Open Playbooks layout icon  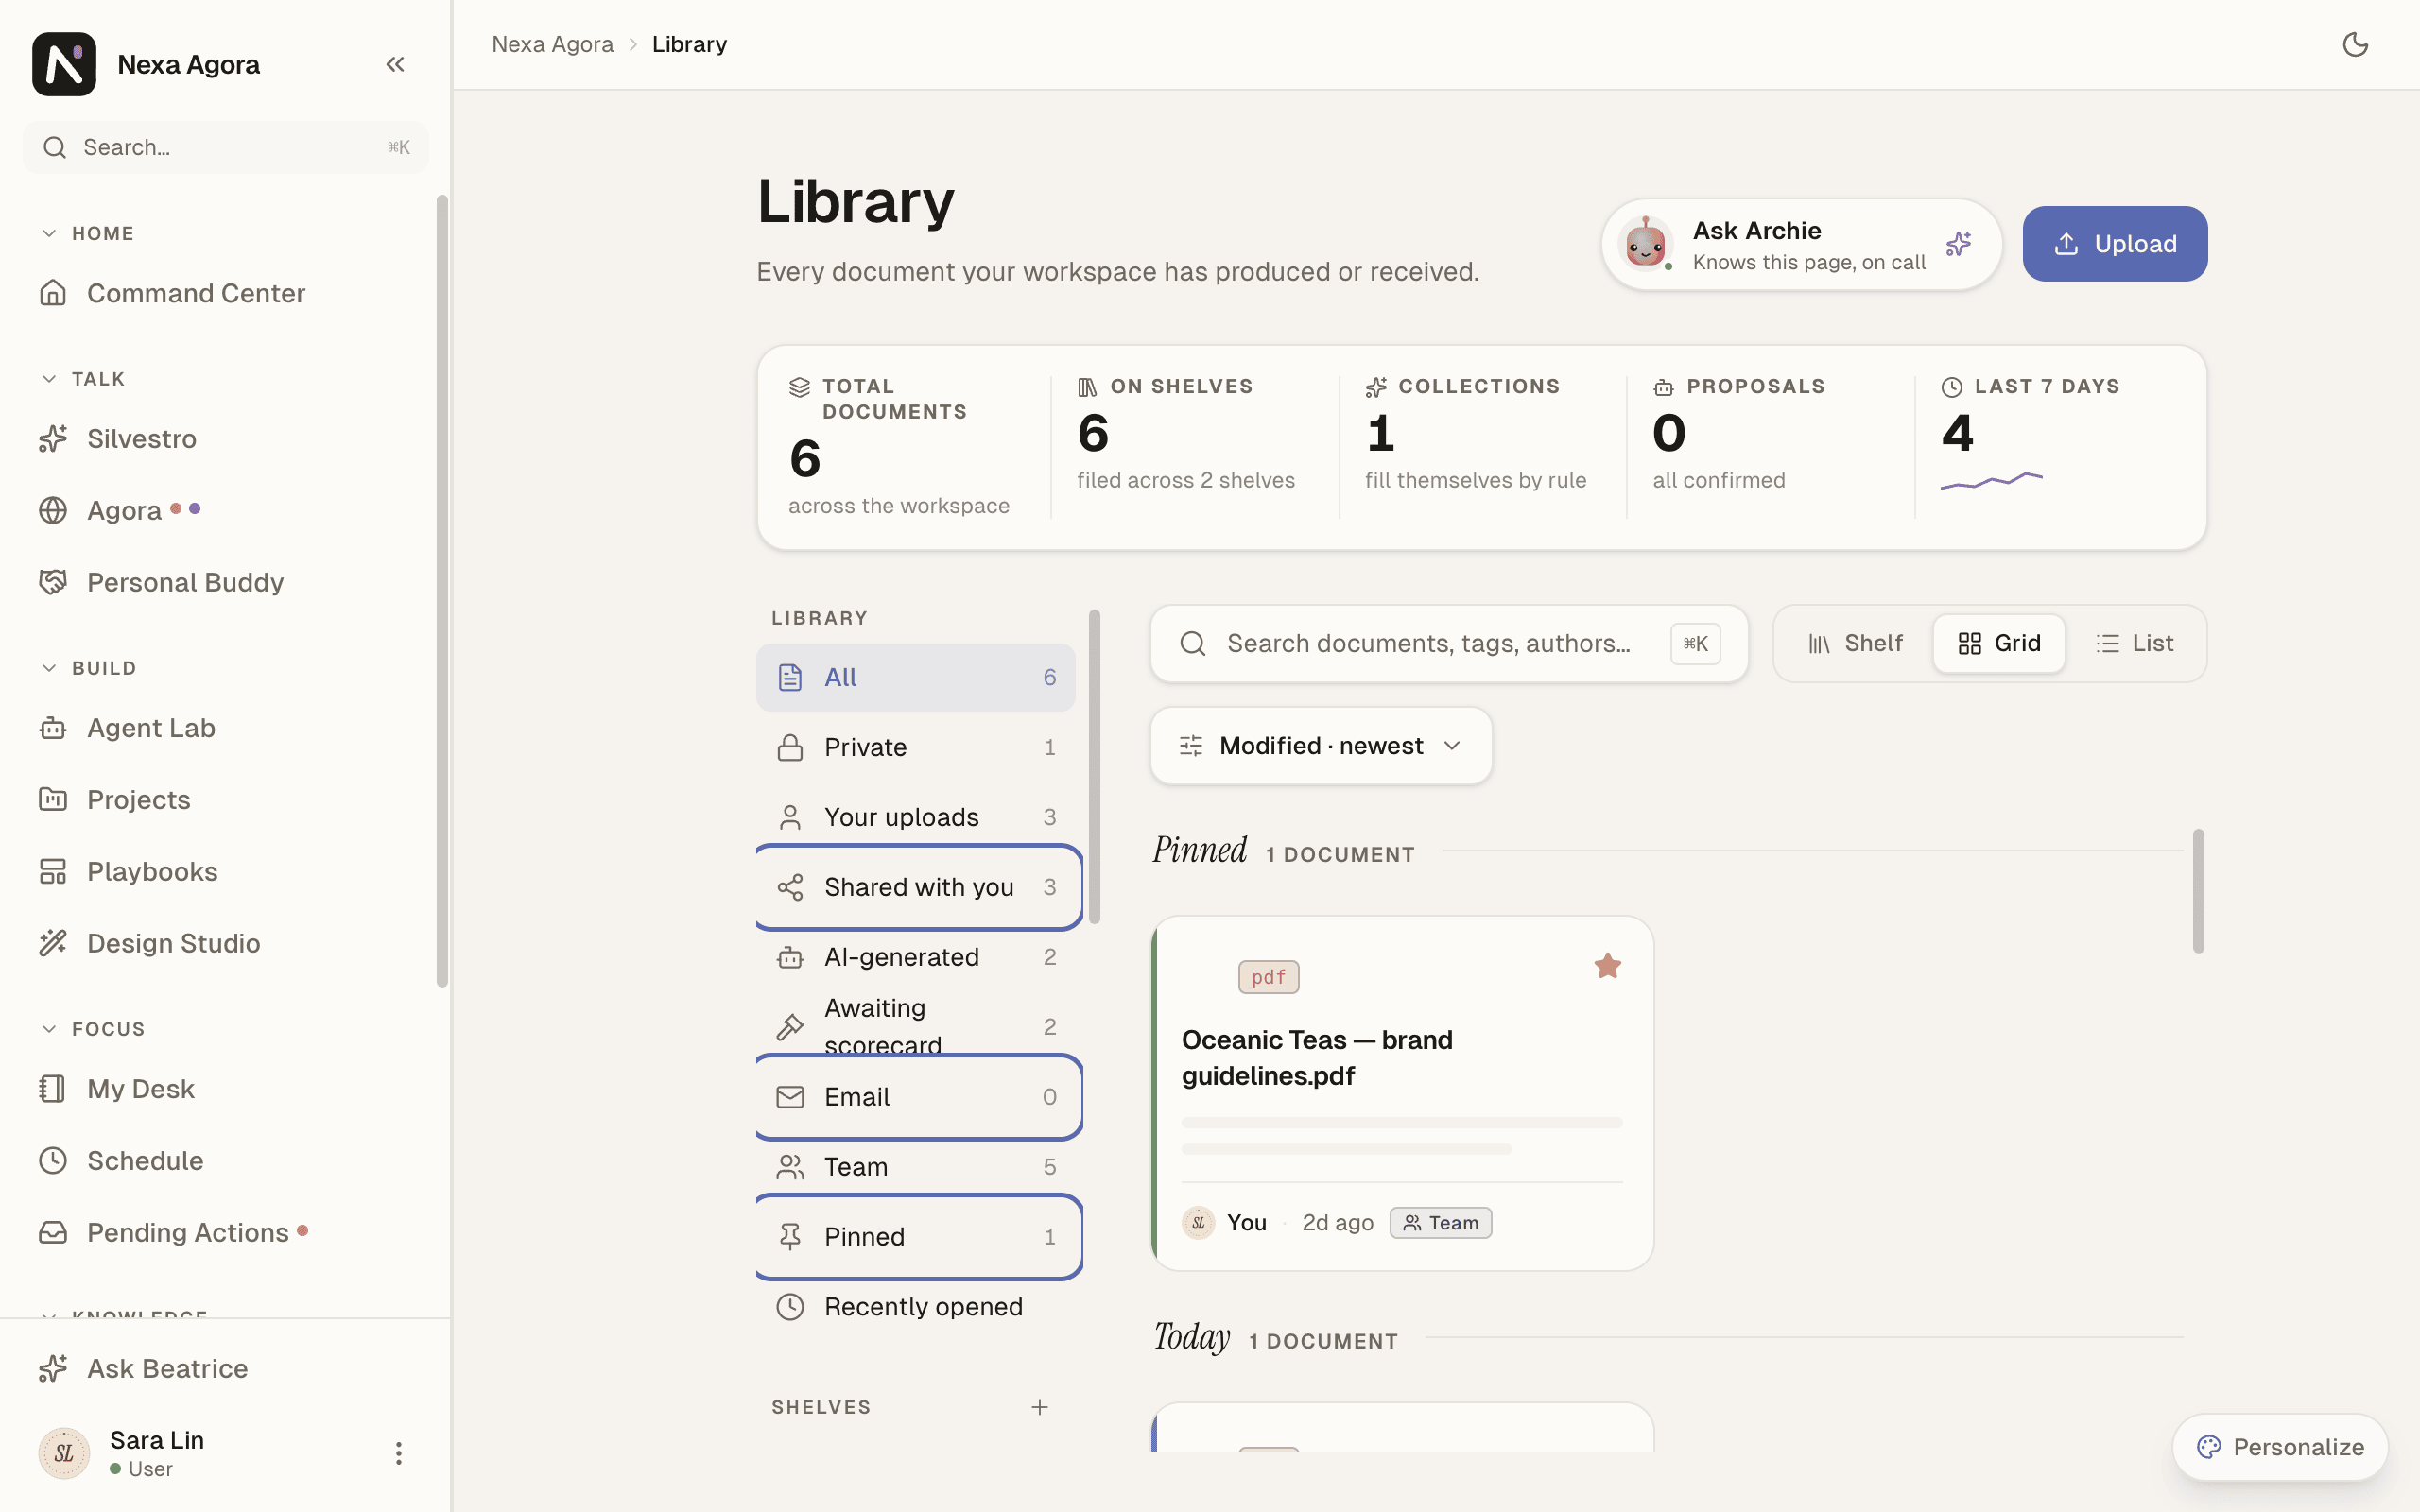coord(53,871)
